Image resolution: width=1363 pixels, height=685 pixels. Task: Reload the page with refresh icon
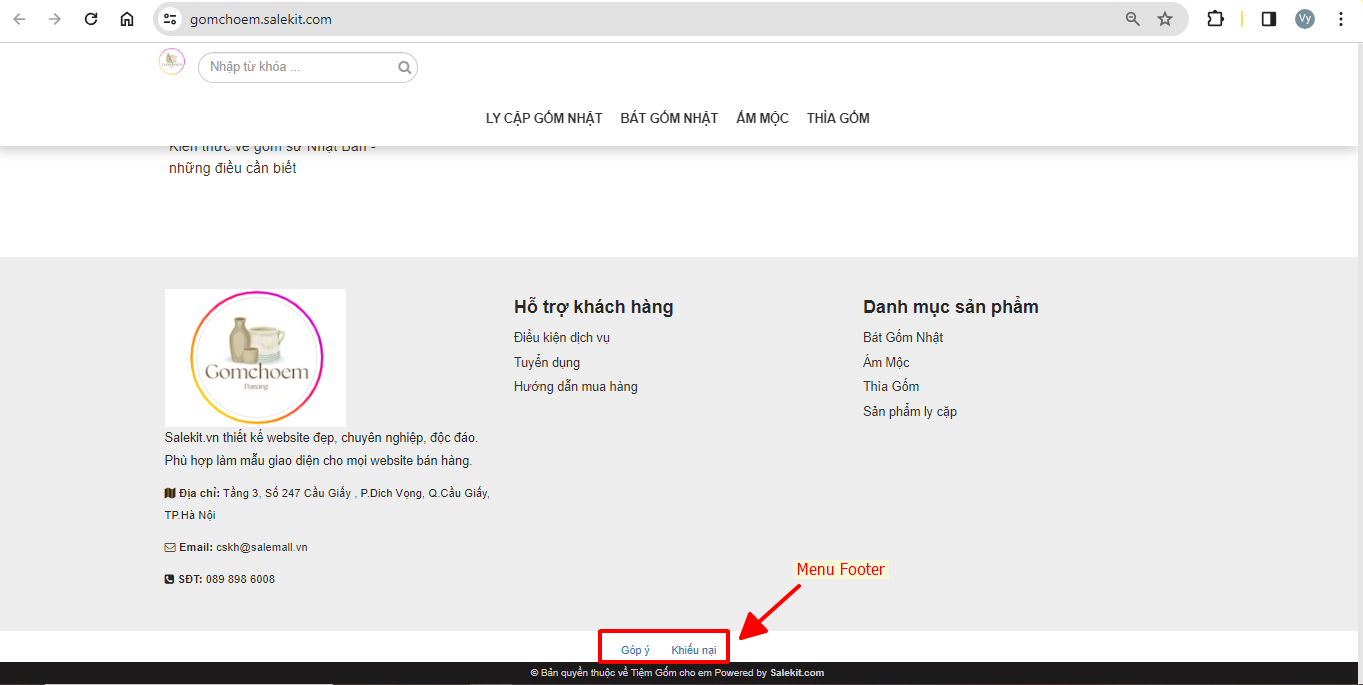[x=91, y=19]
